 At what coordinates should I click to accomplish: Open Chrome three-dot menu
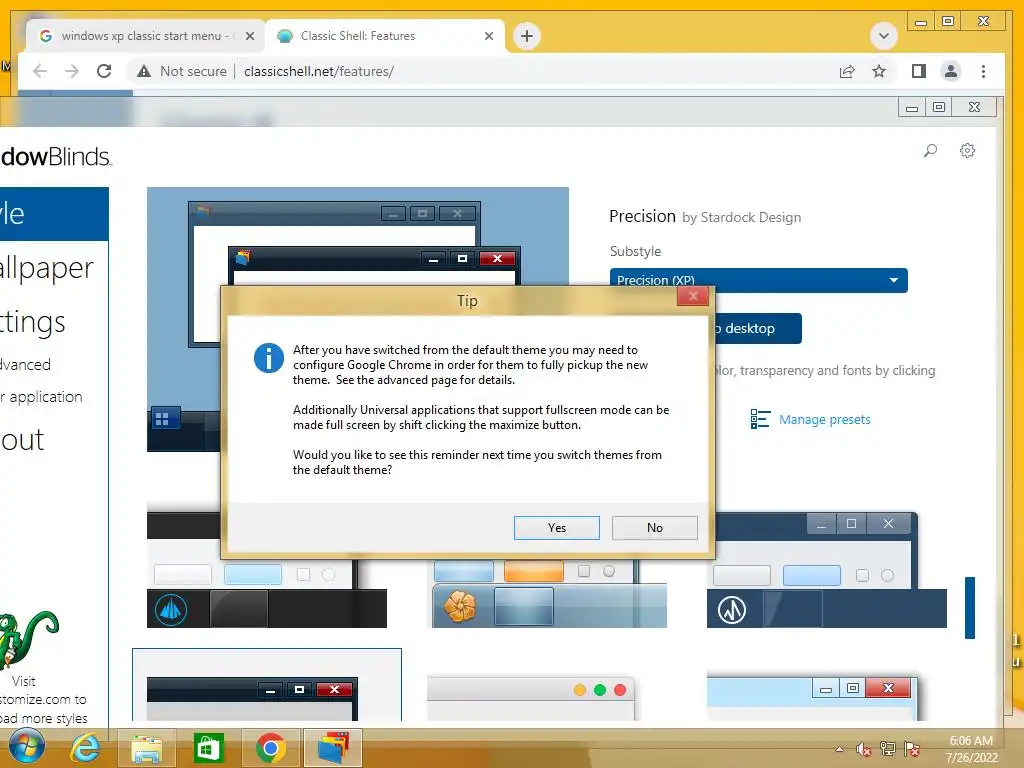tap(983, 71)
